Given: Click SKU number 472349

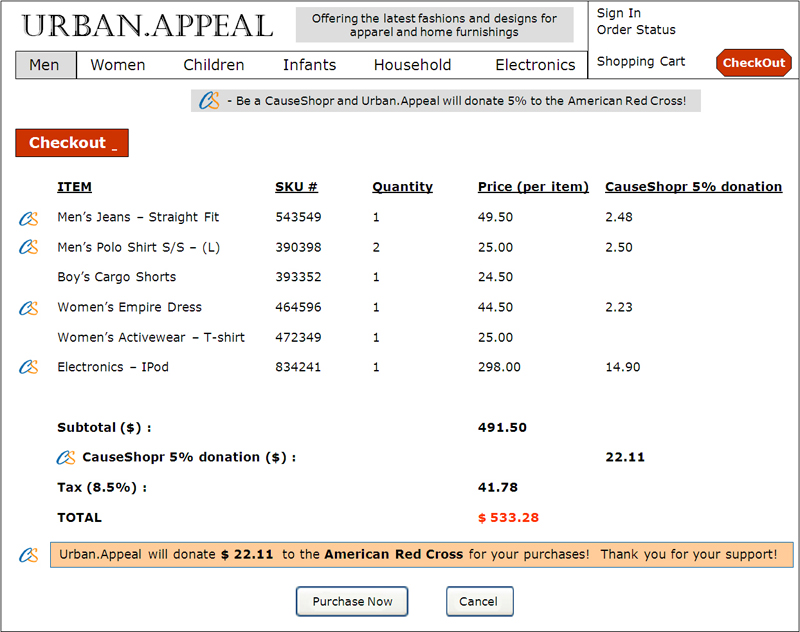Looking at the screenshot, I should click(298, 337).
